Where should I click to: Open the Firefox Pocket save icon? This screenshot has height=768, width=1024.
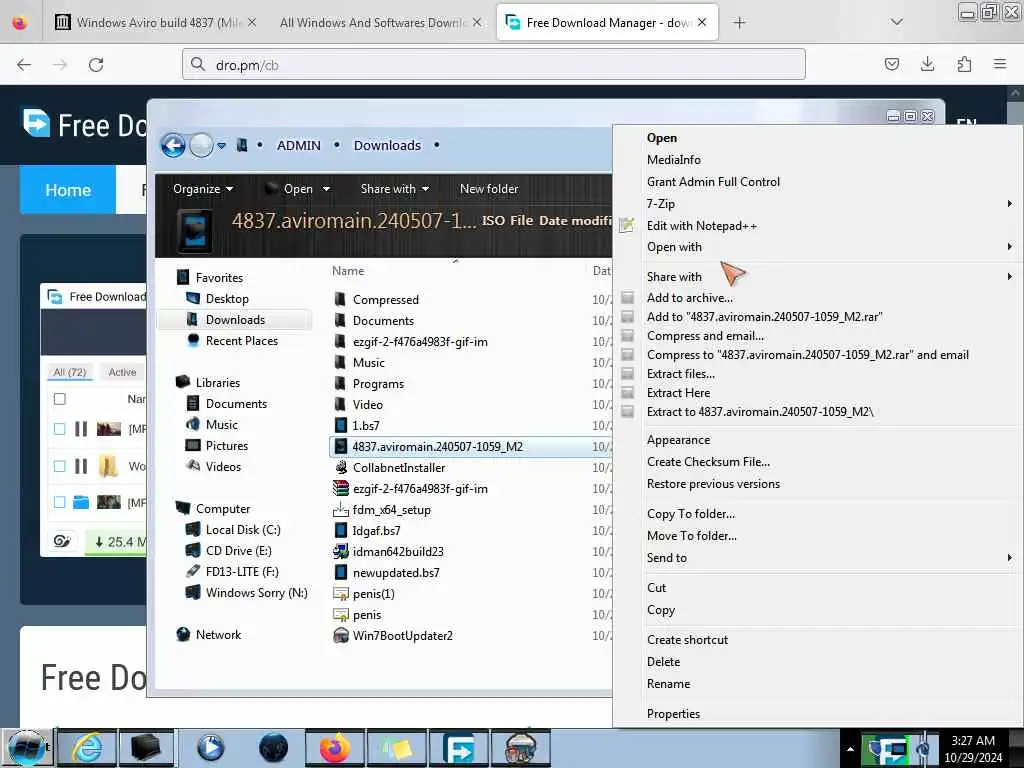(x=891, y=64)
